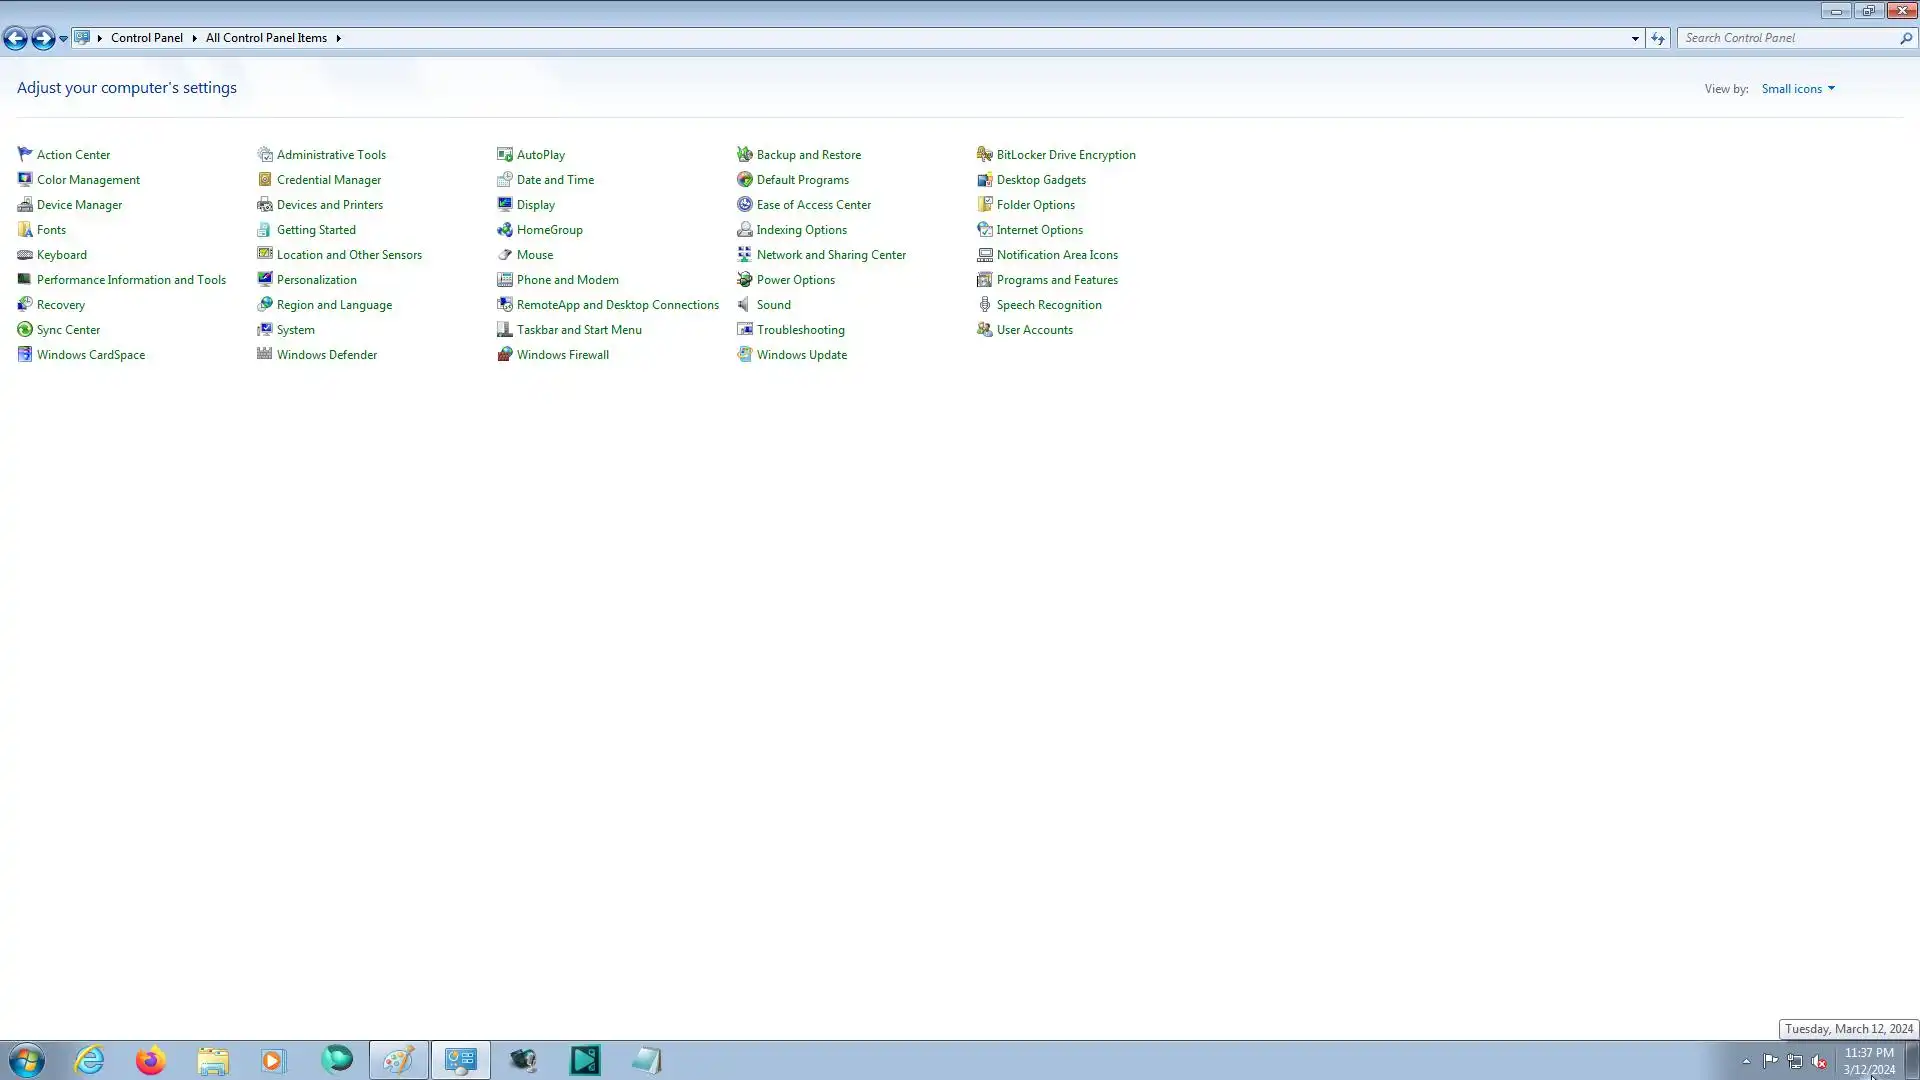Open the Network and Sharing Center link
This screenshot has height=1080, width=1920.
pyautogui.click(x=831, y=255)
